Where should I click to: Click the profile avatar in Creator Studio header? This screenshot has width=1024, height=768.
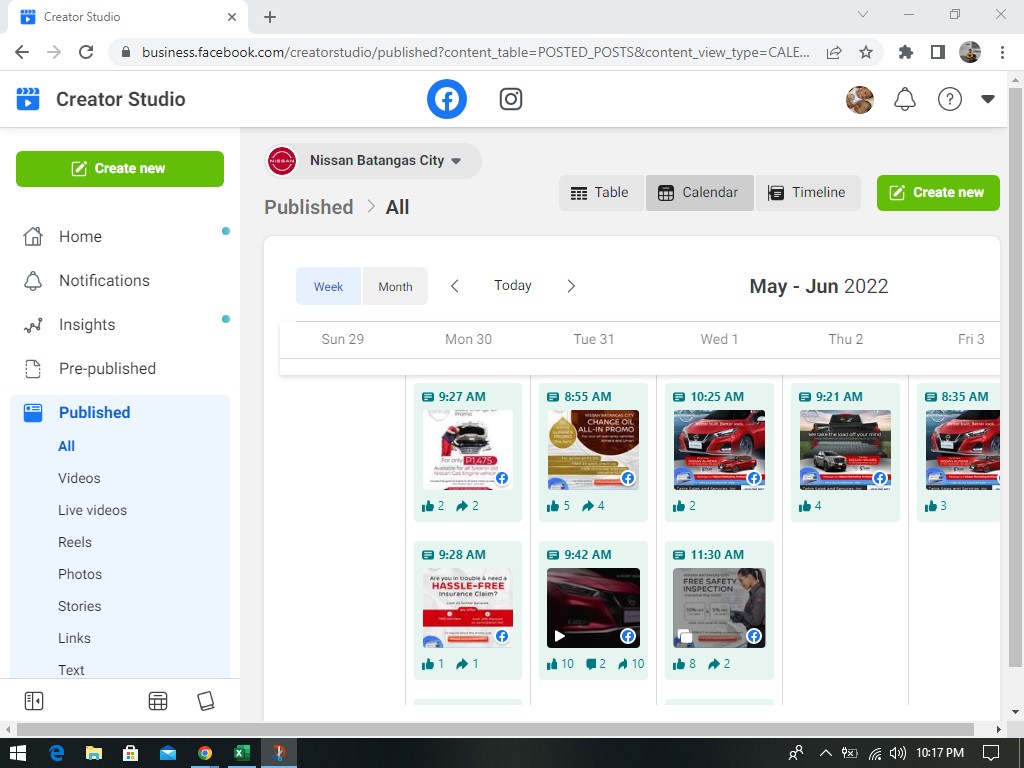coord(859,99)
